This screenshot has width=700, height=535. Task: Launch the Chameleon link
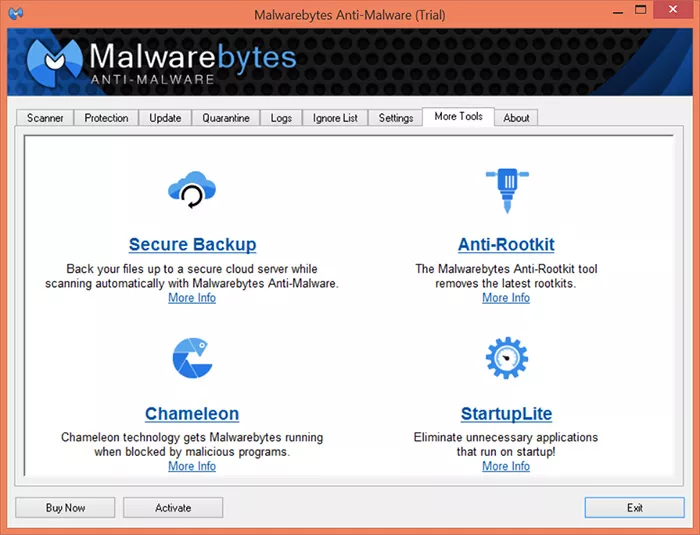coord(192,414)
